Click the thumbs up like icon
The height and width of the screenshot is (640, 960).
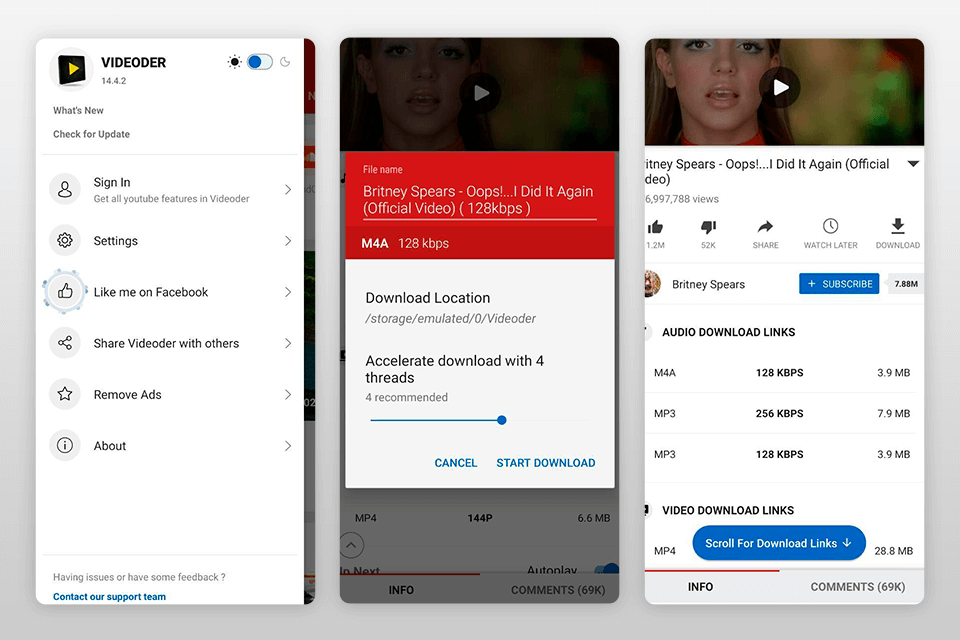657,227
